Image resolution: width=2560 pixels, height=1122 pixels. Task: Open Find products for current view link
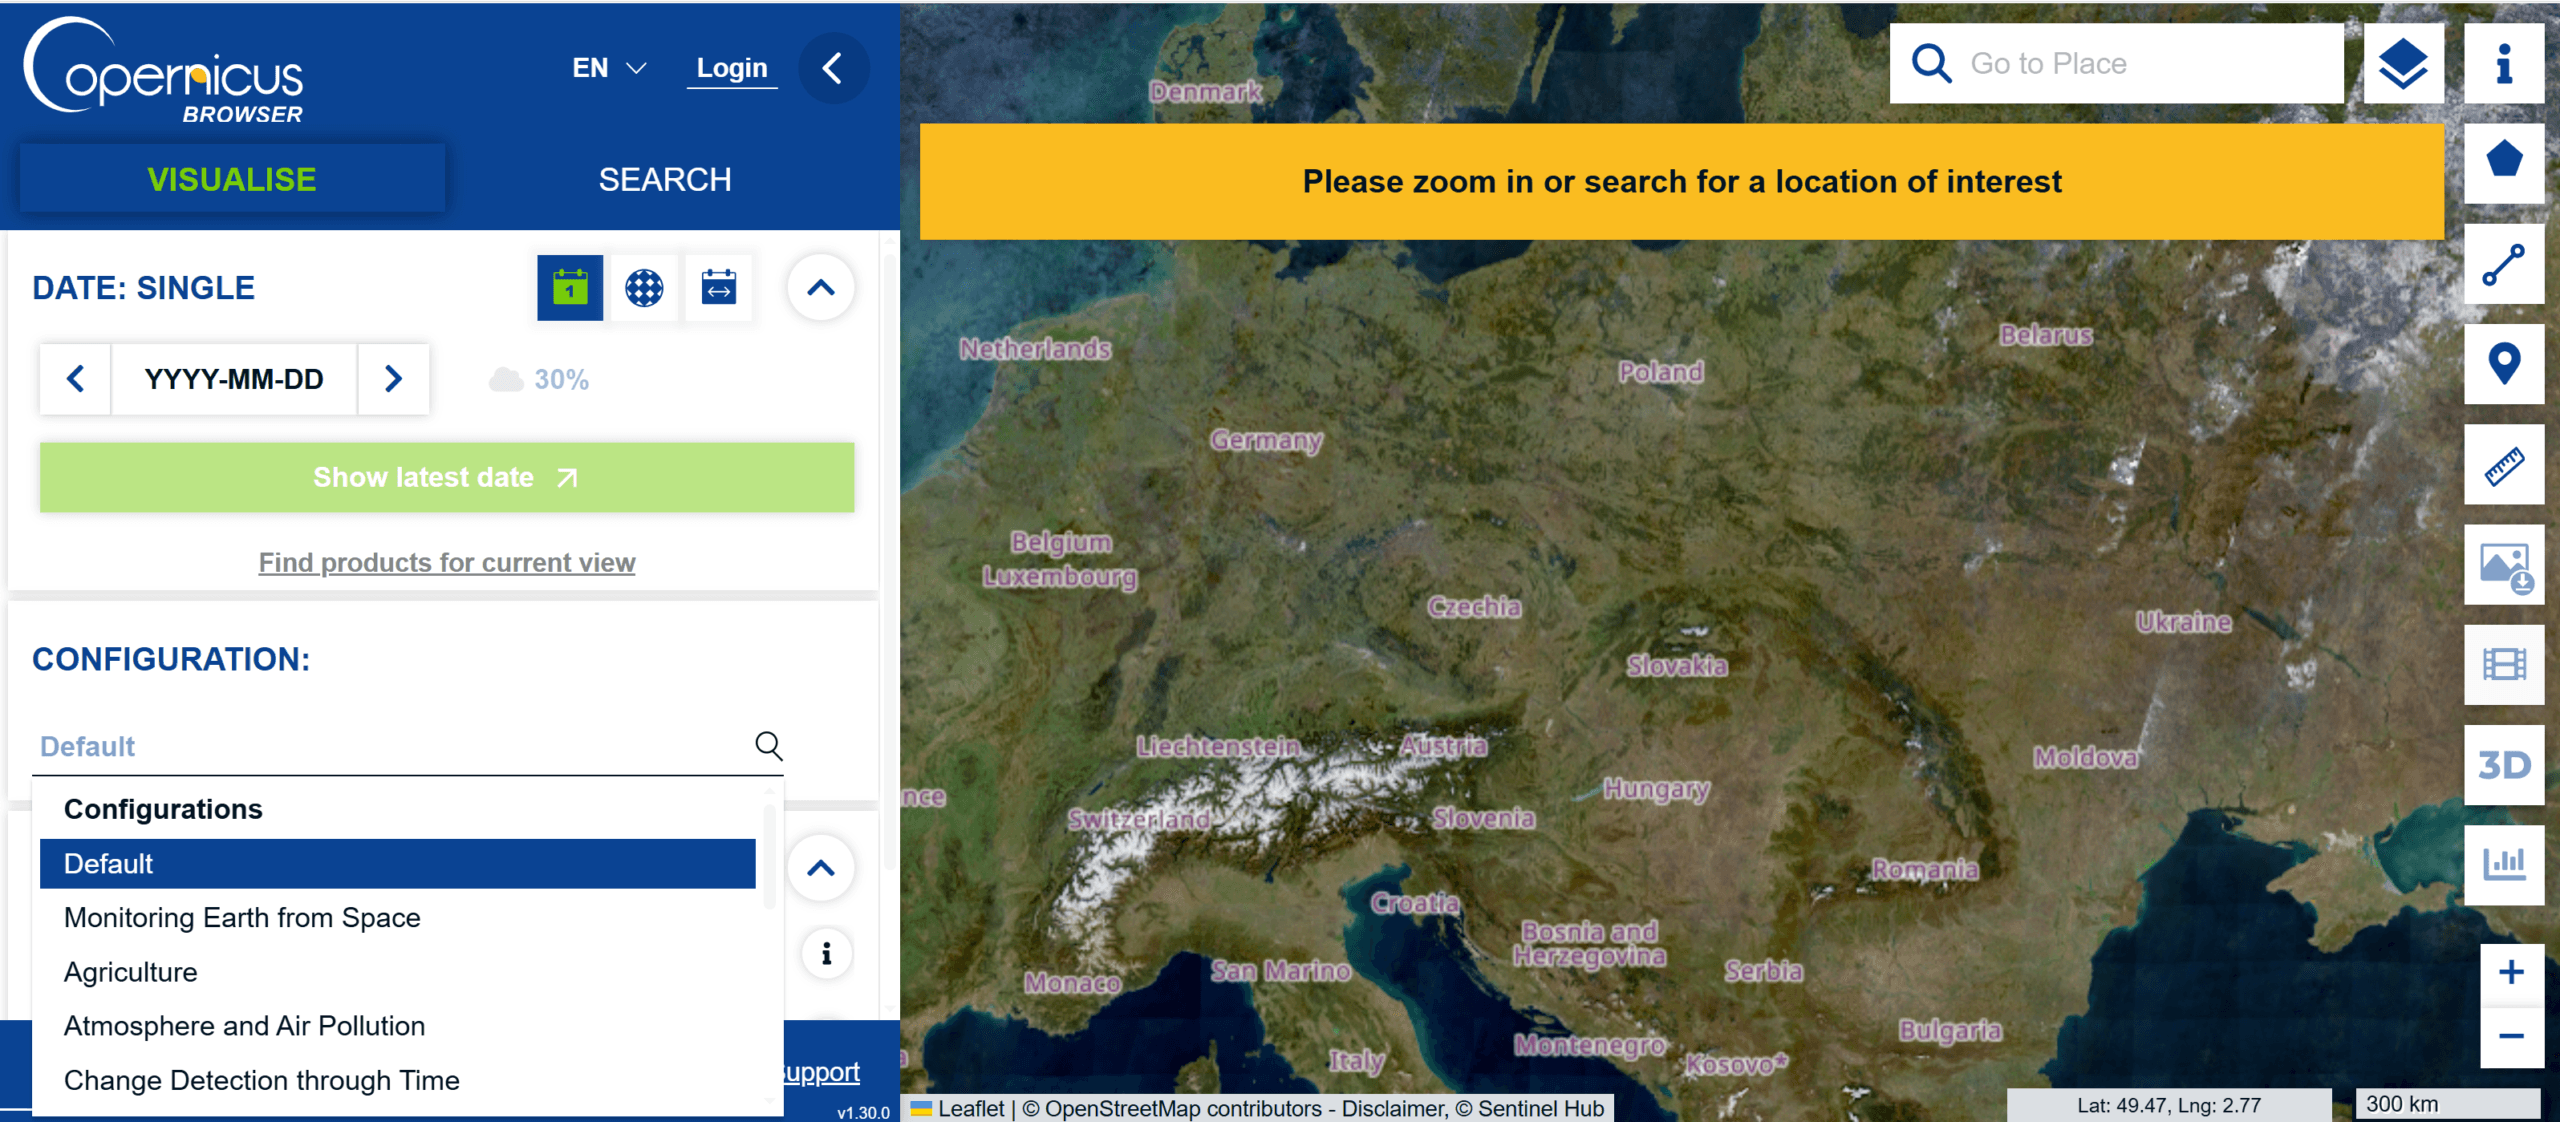click(446, 563)
